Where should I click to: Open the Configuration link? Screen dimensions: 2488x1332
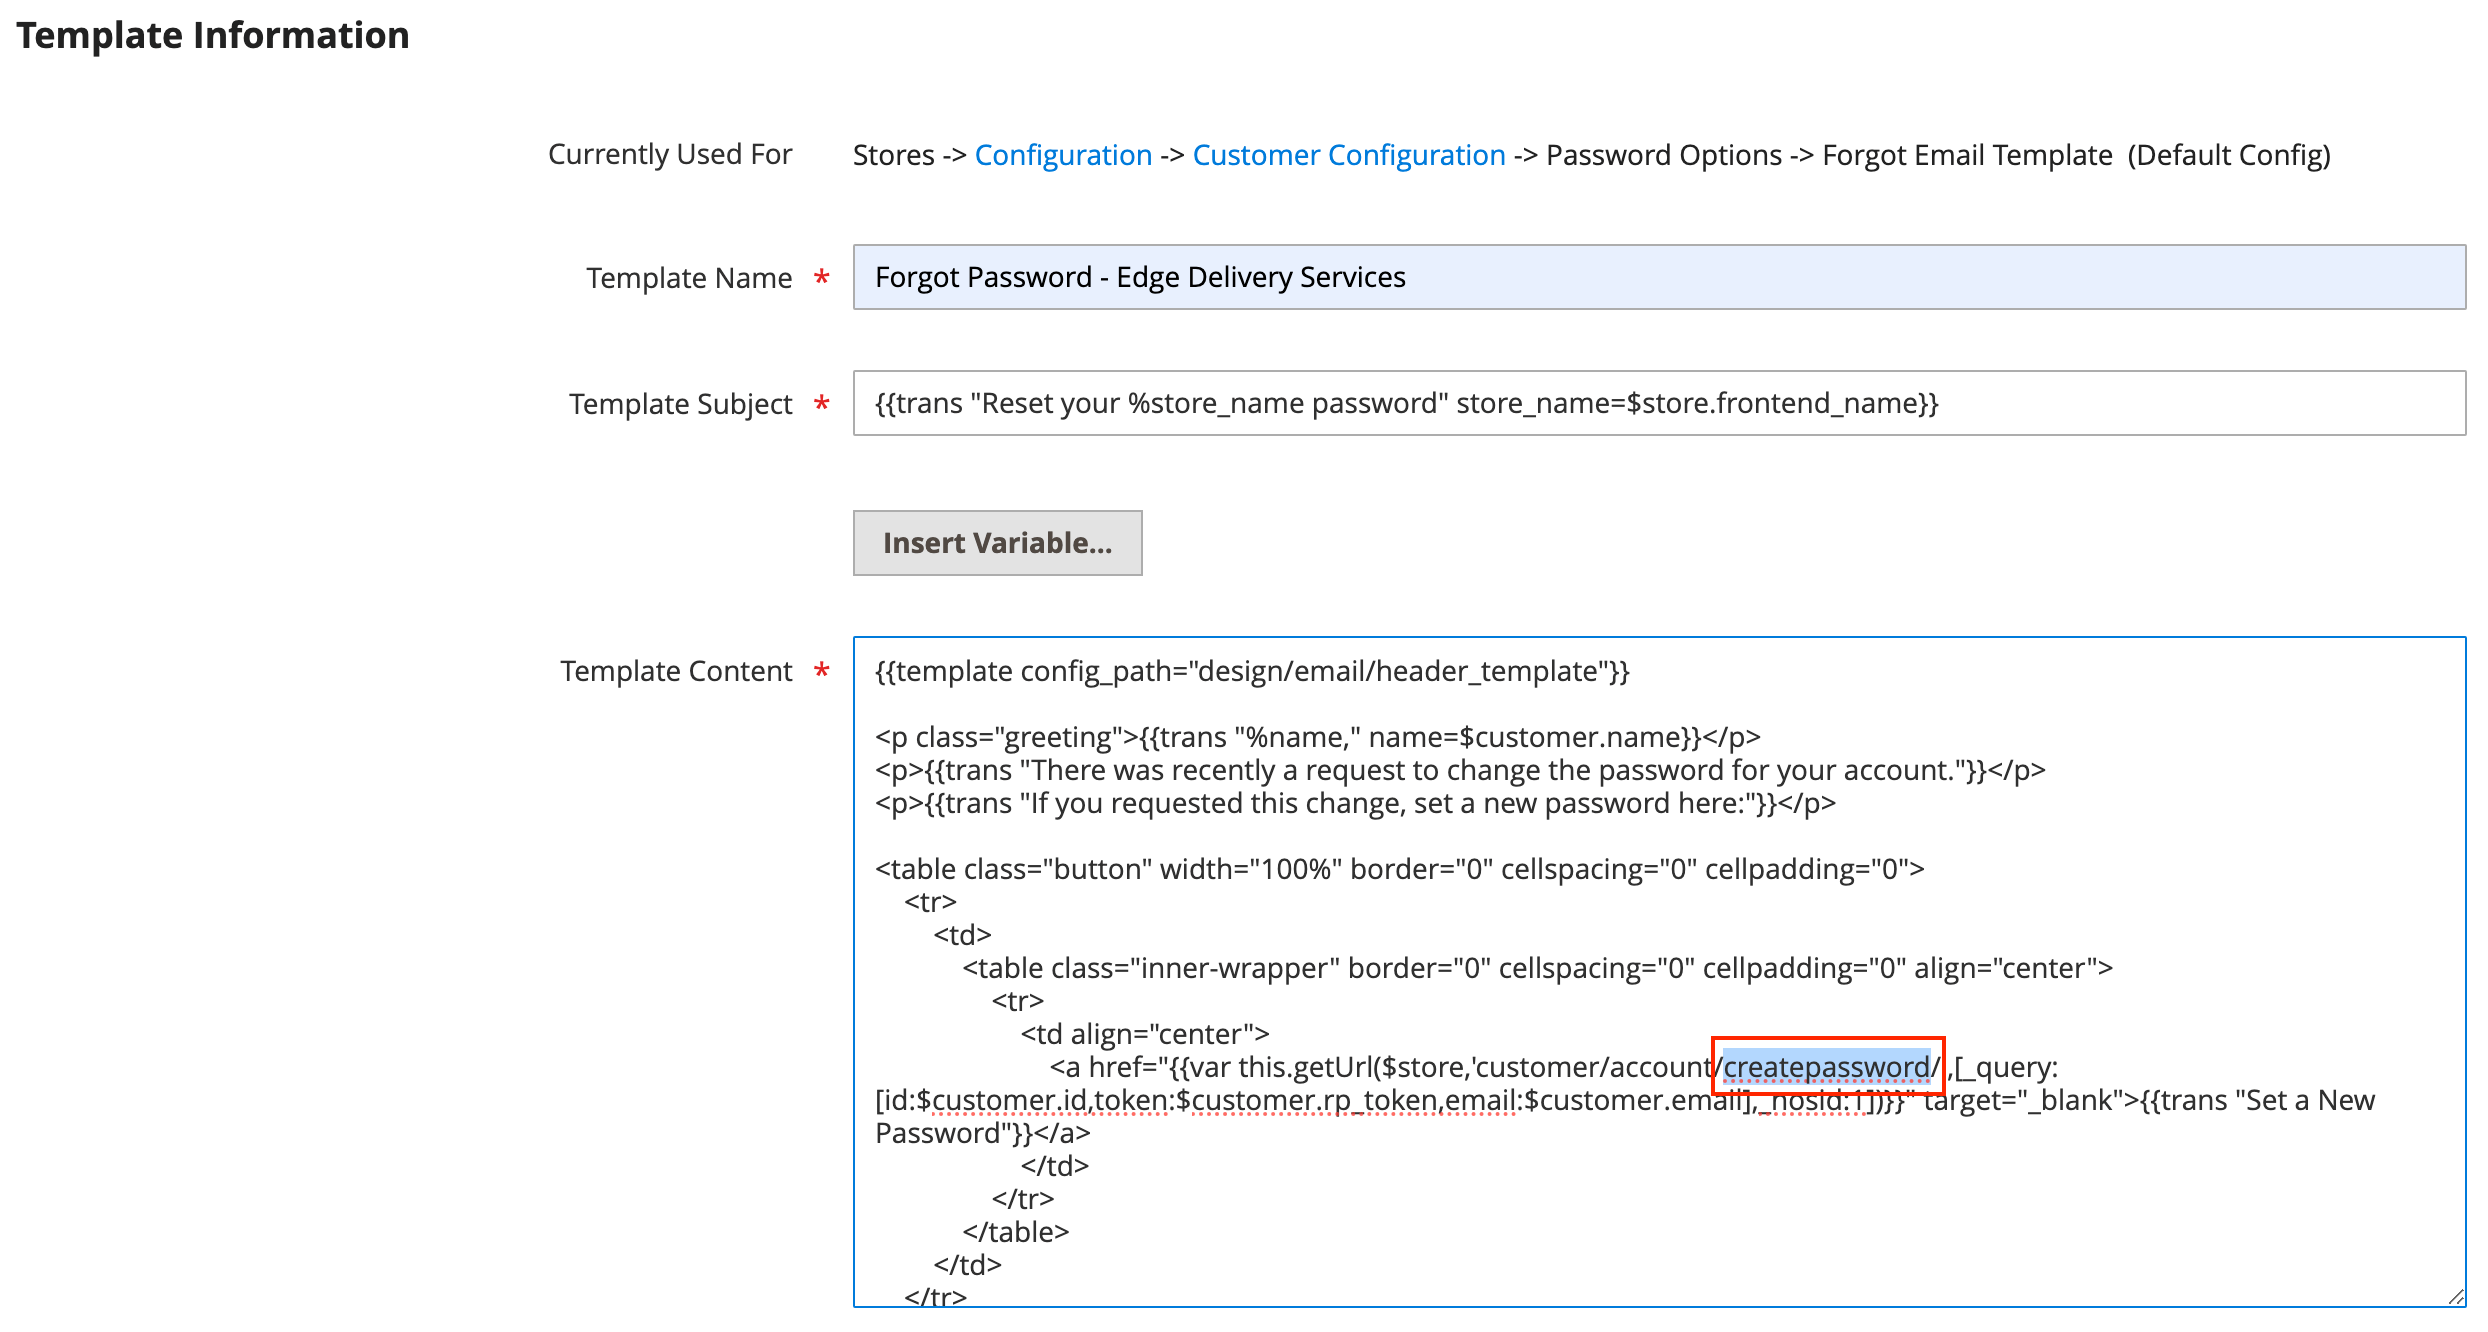coord(1062,155)
